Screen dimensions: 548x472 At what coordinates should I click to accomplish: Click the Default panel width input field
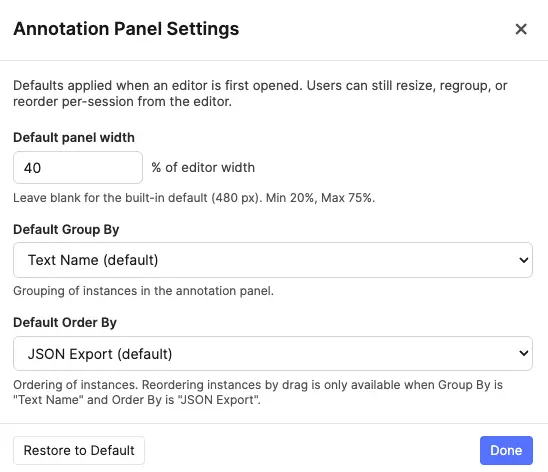[x=78, y=167]
